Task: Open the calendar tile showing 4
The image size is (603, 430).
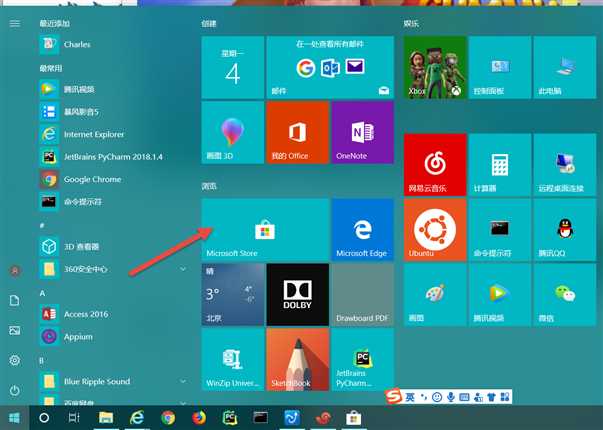Action: [233, 67]
